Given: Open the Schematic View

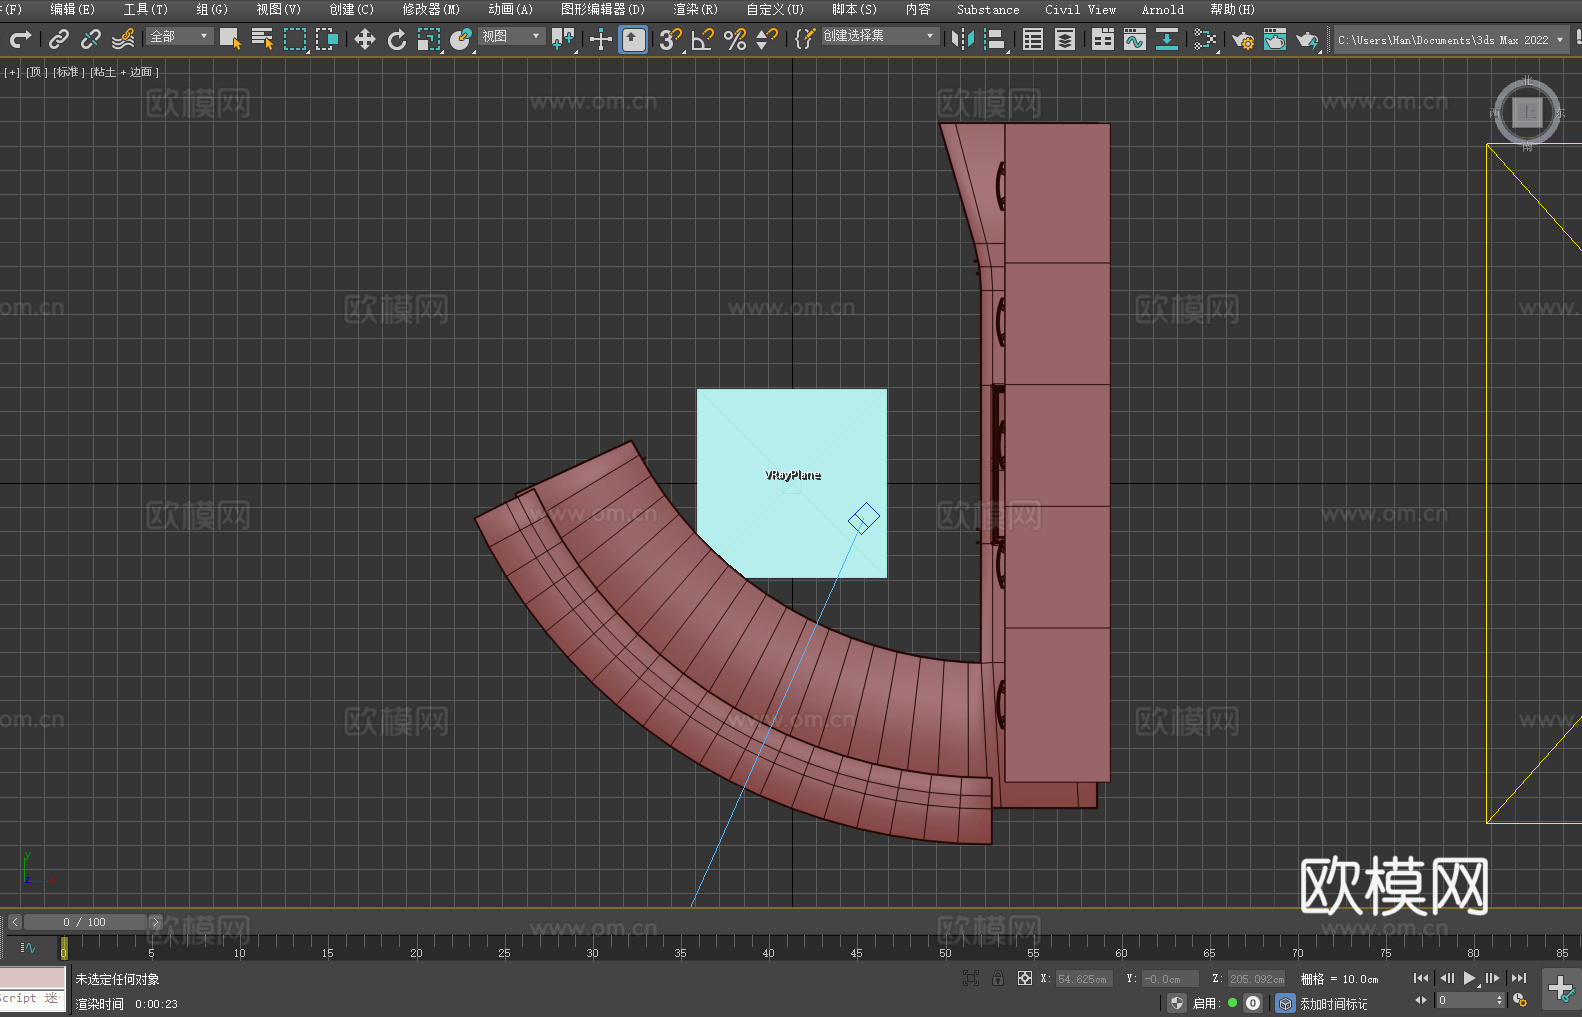Looking at the screenshot, I should [x=1205, y=39].
